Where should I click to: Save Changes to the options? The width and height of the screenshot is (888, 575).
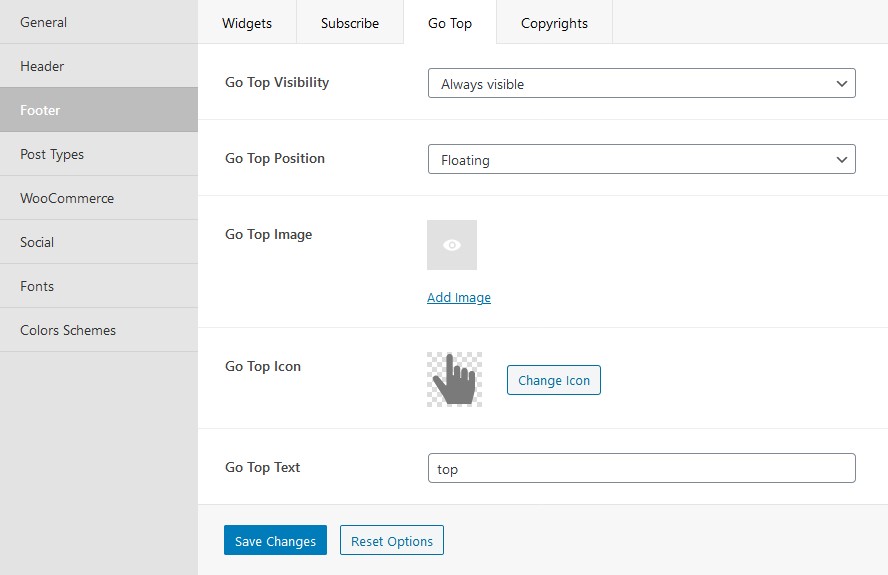pyautogui.click(x=275, y=540)
